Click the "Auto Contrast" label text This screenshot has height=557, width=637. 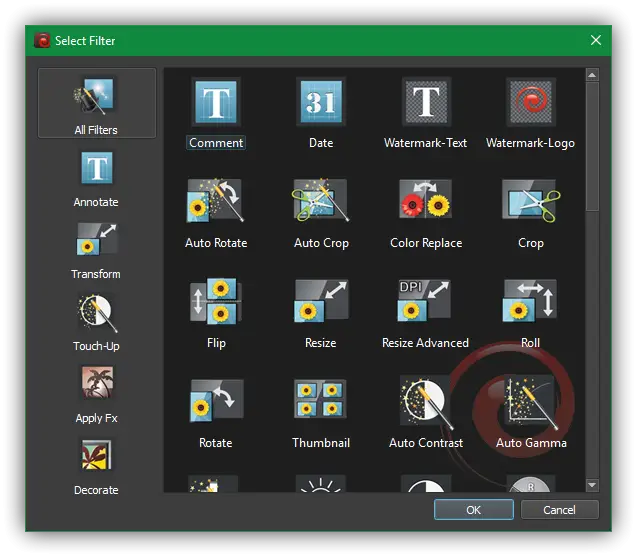click(x=426, y=442)
